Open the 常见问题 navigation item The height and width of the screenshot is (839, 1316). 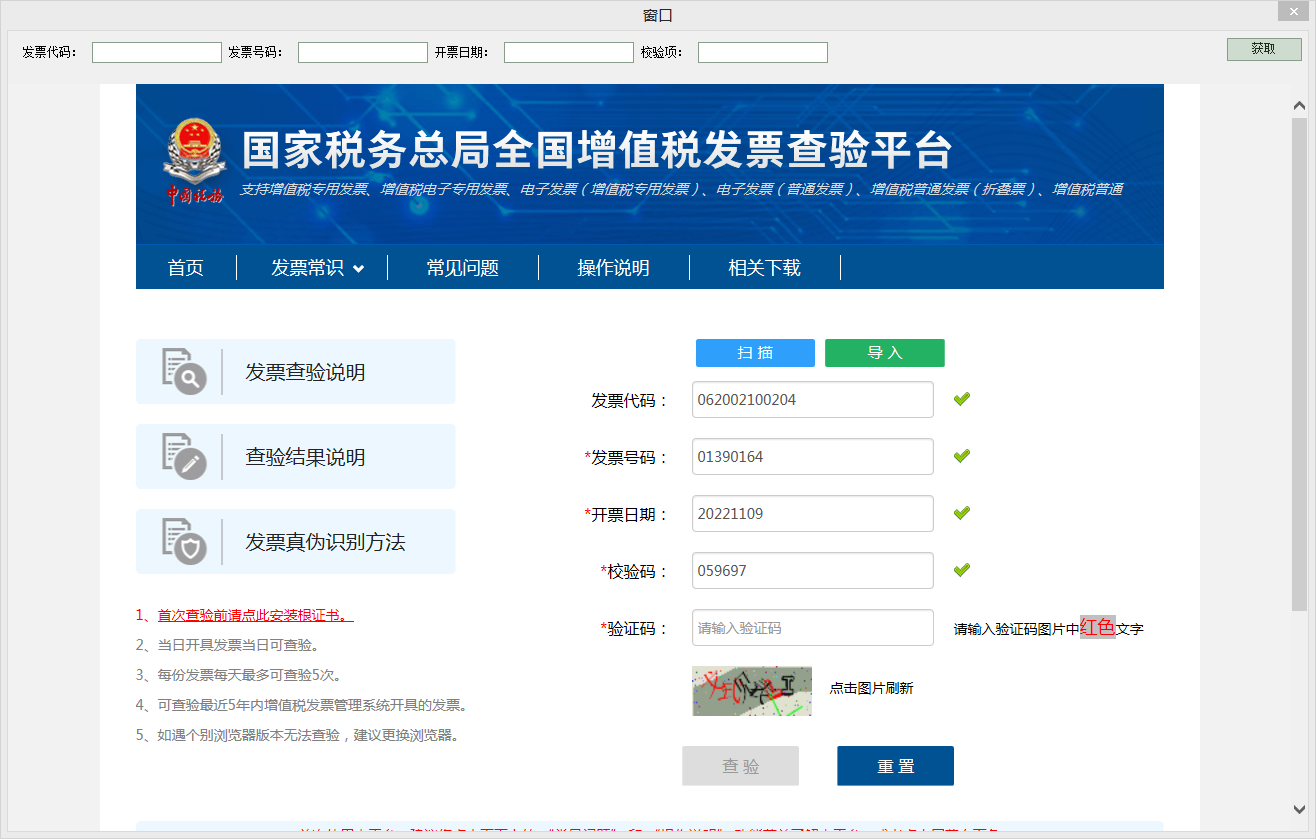point(462,268)
